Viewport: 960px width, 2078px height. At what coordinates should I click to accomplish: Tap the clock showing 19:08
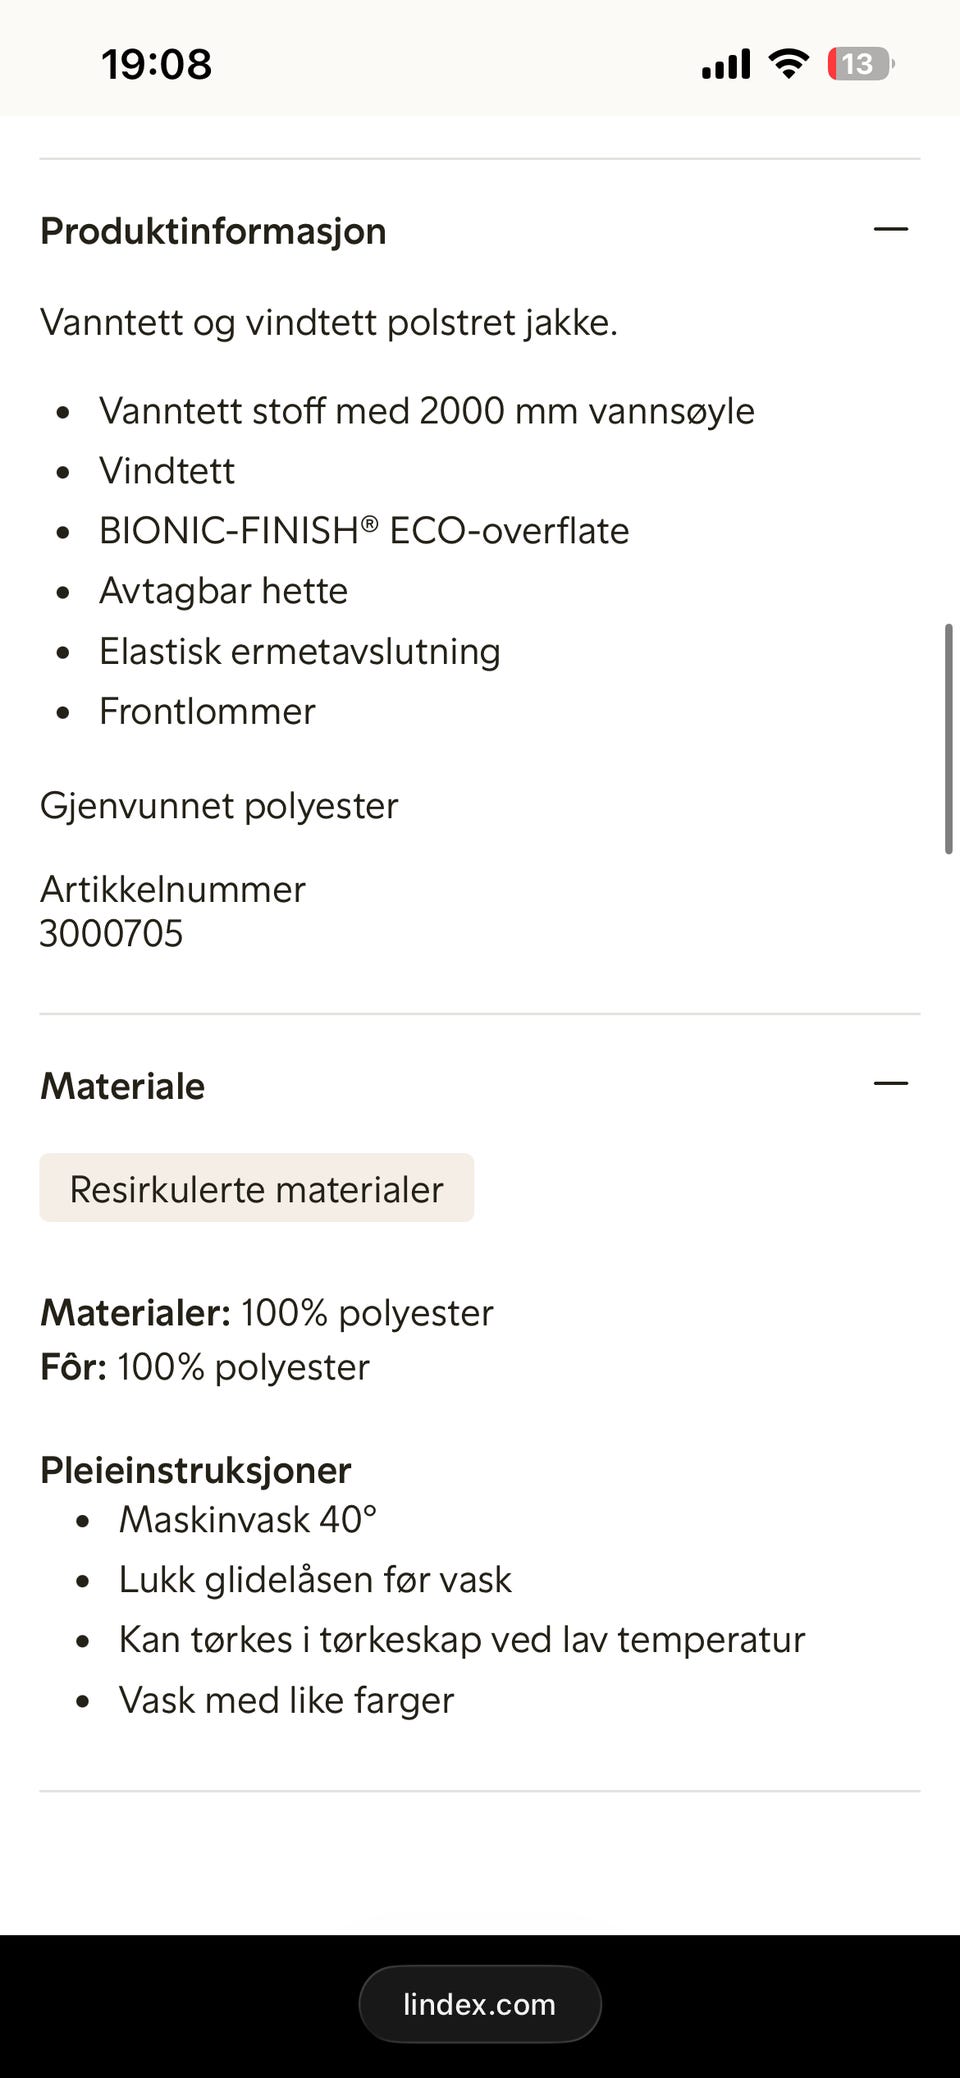156,64
